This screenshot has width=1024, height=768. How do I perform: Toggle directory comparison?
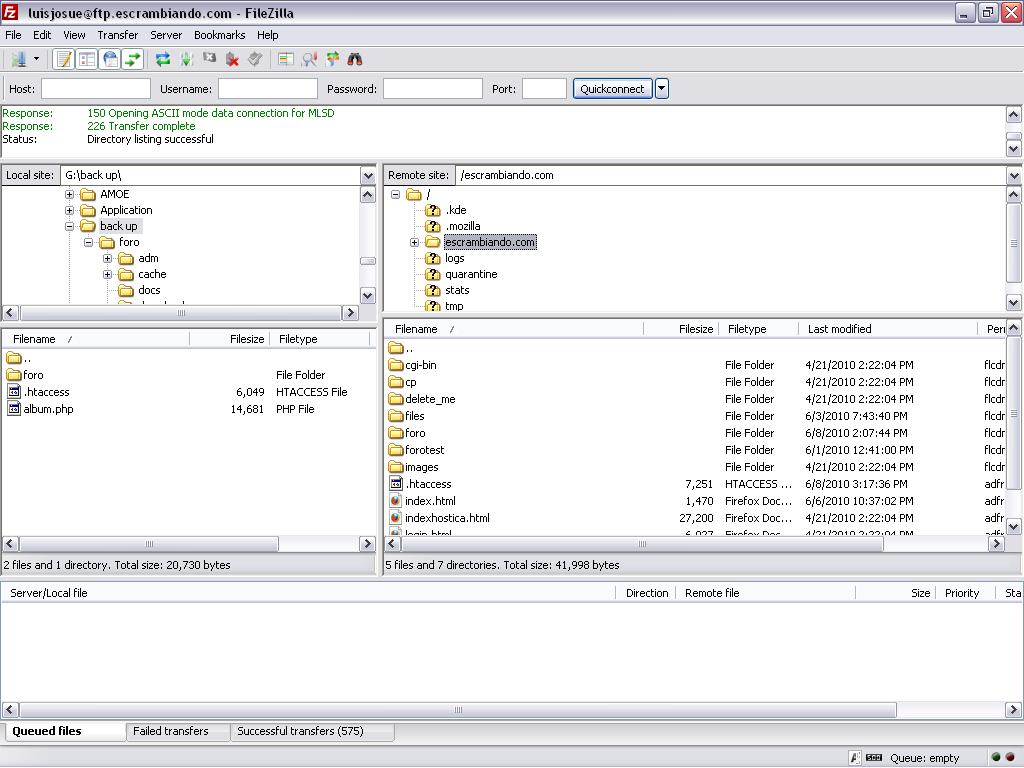coord(309,59)
